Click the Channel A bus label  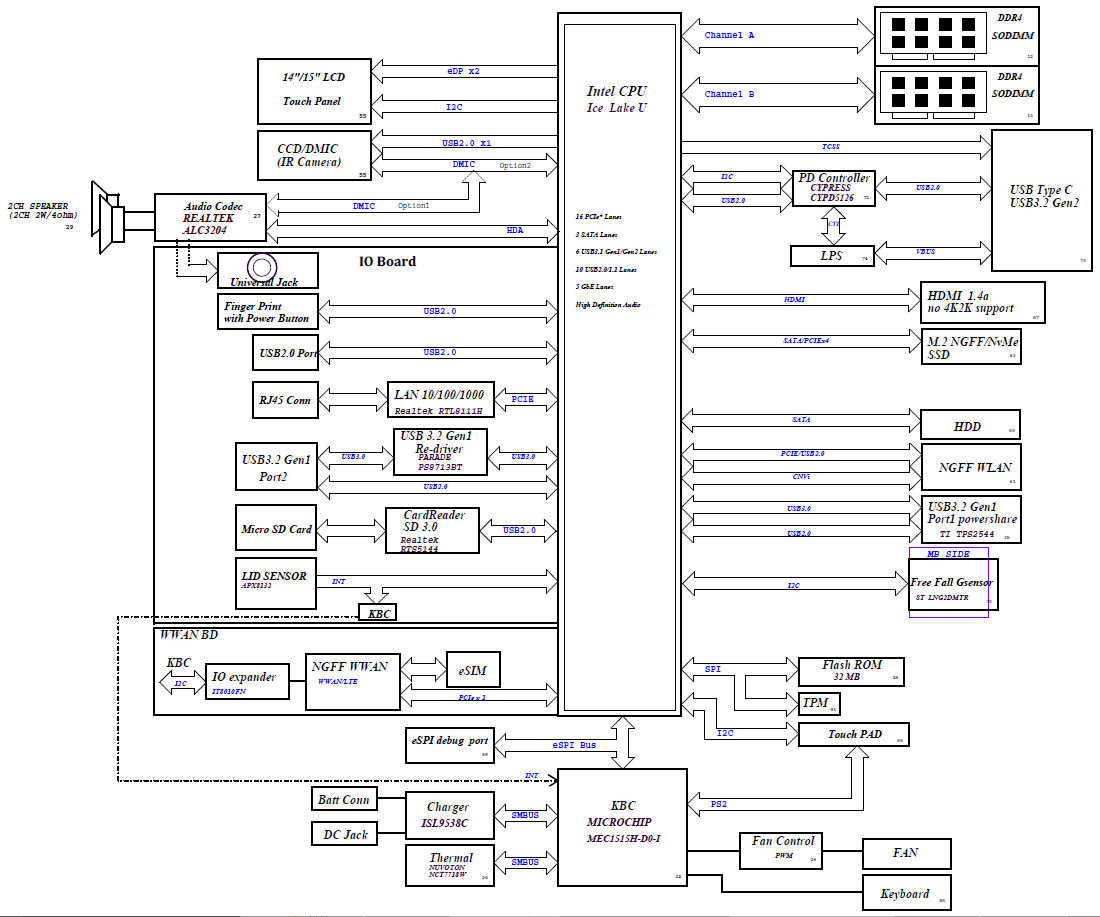[729, 35]
